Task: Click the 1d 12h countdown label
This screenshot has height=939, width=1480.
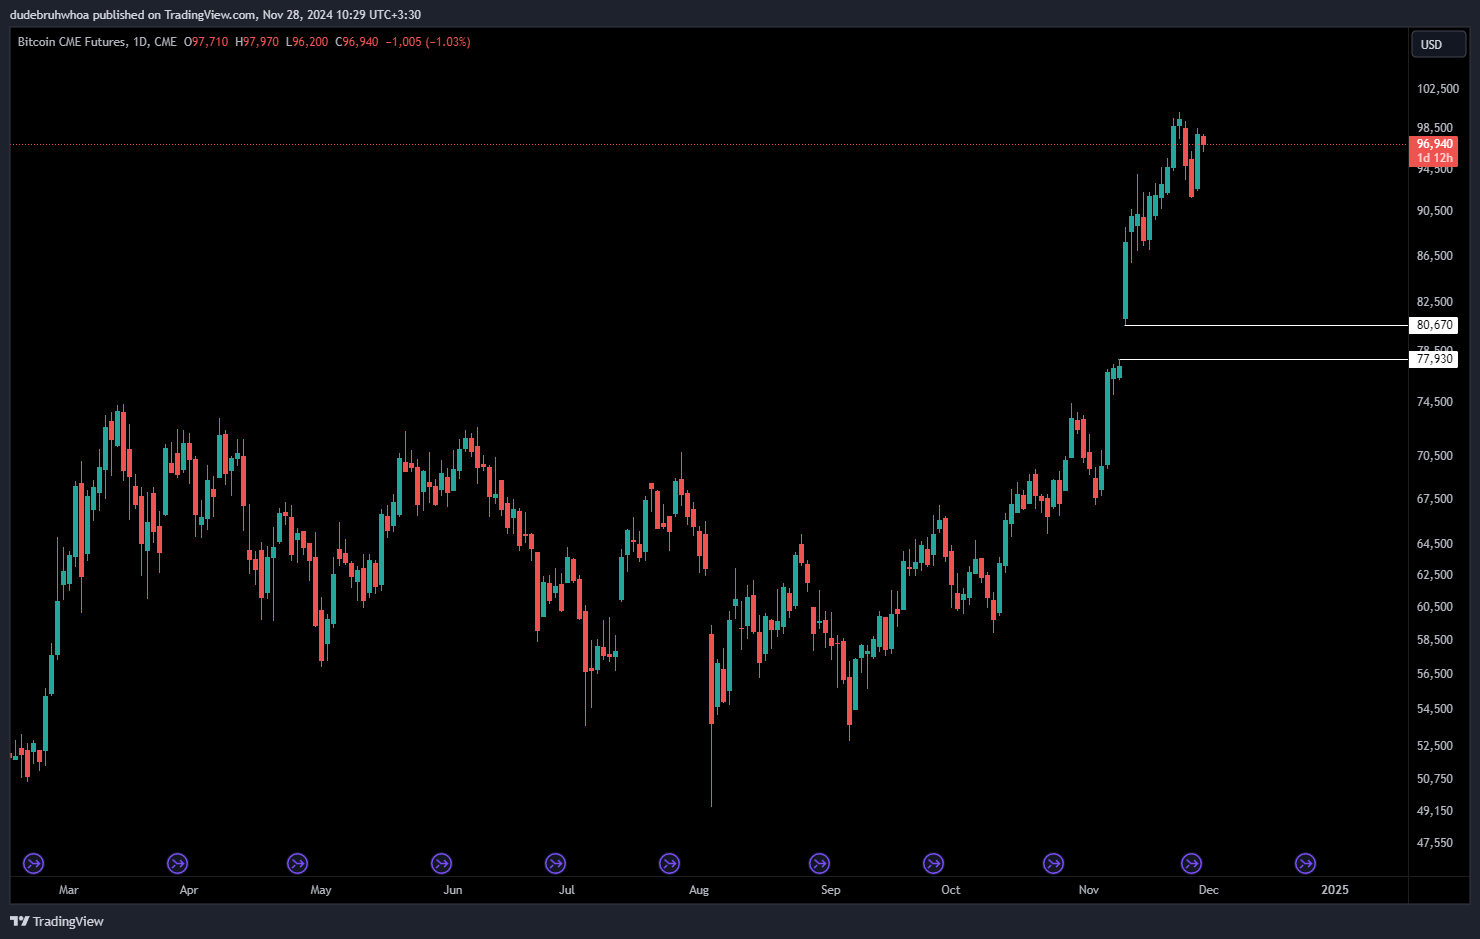Action: pyautogui.click(x=1434, y=158)
